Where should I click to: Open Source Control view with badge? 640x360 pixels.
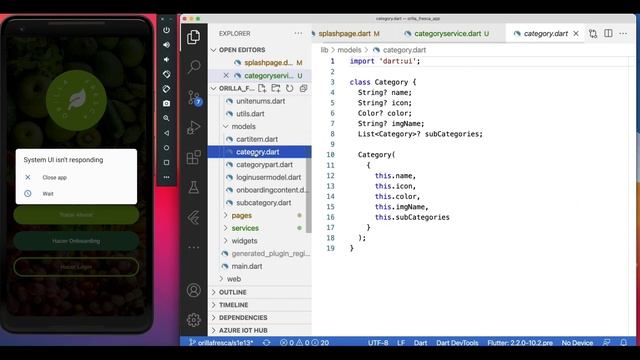click(x=194, y=98)
